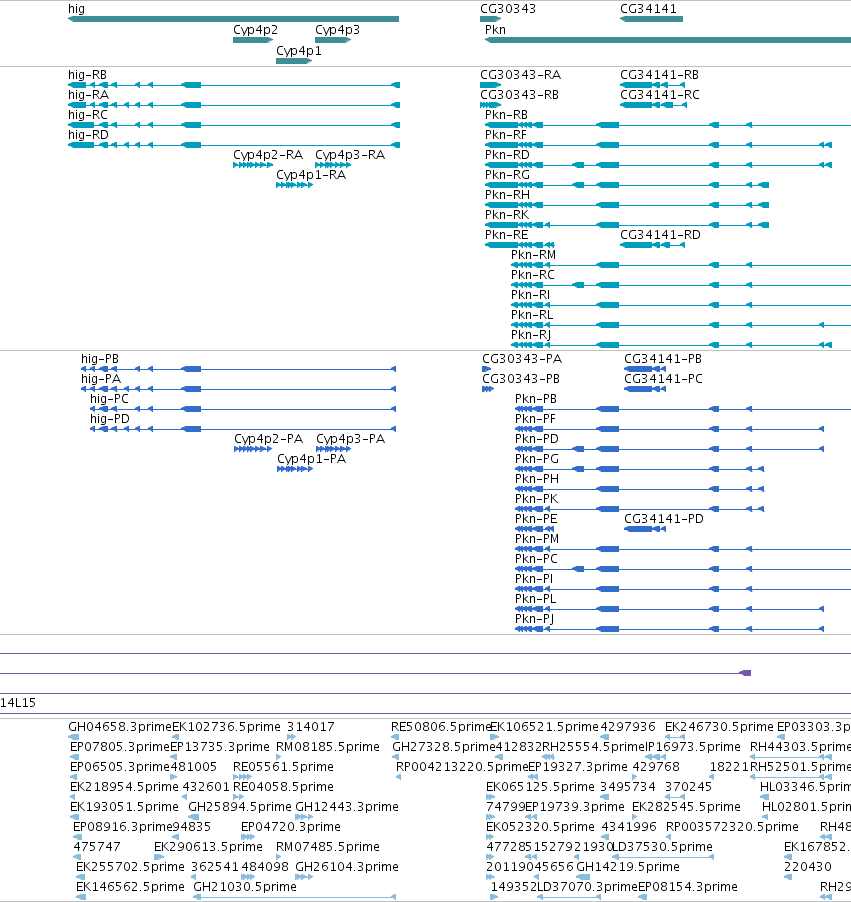The height and width of the screenshot is (902, 851).
Task: Click the Pkn-RB transcript
Action: (667, 125)
